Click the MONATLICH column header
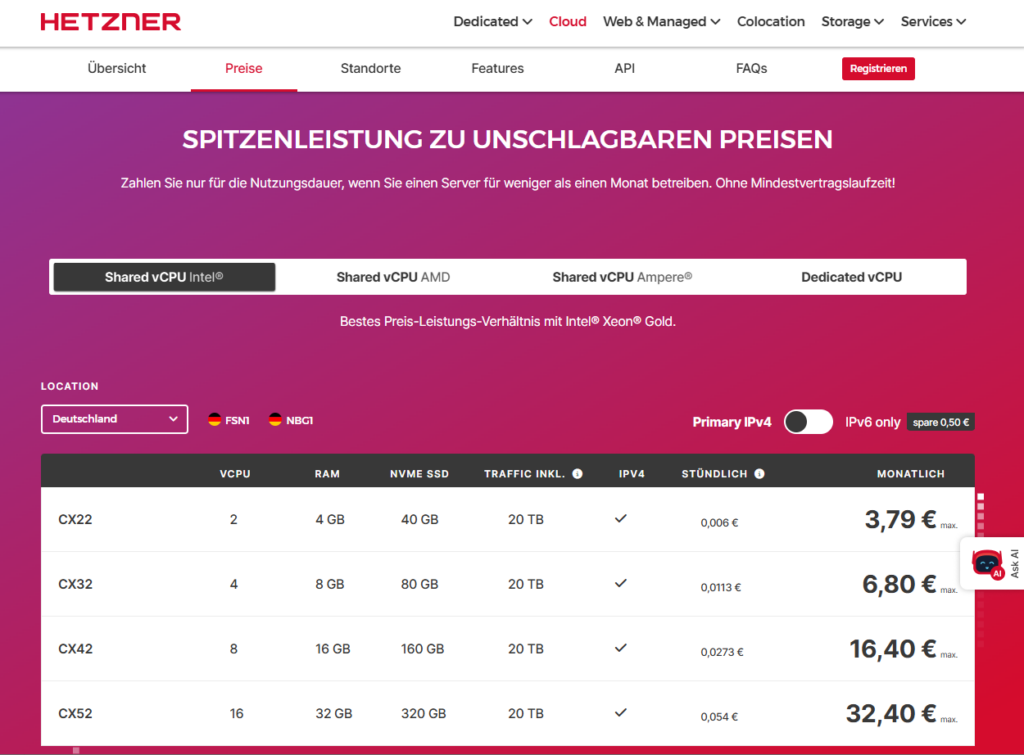The height and width of the screenshot is (755, 1024). pos(910,474)
